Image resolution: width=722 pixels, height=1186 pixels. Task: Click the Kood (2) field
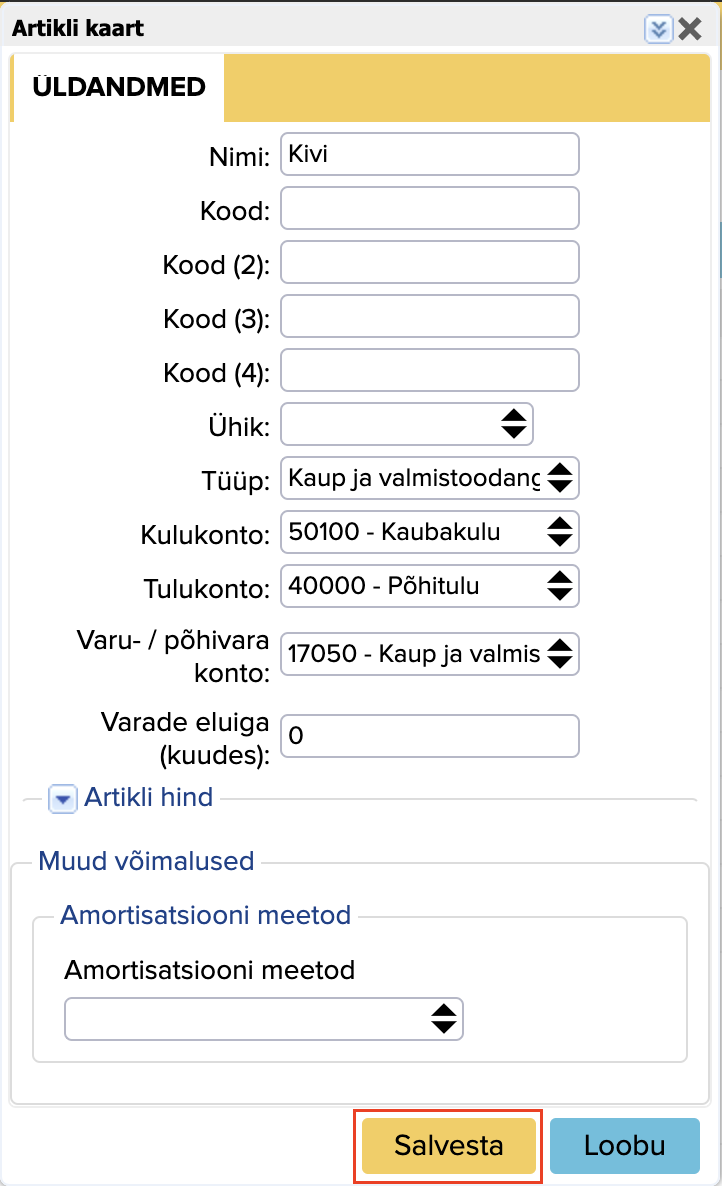(430, 262)
